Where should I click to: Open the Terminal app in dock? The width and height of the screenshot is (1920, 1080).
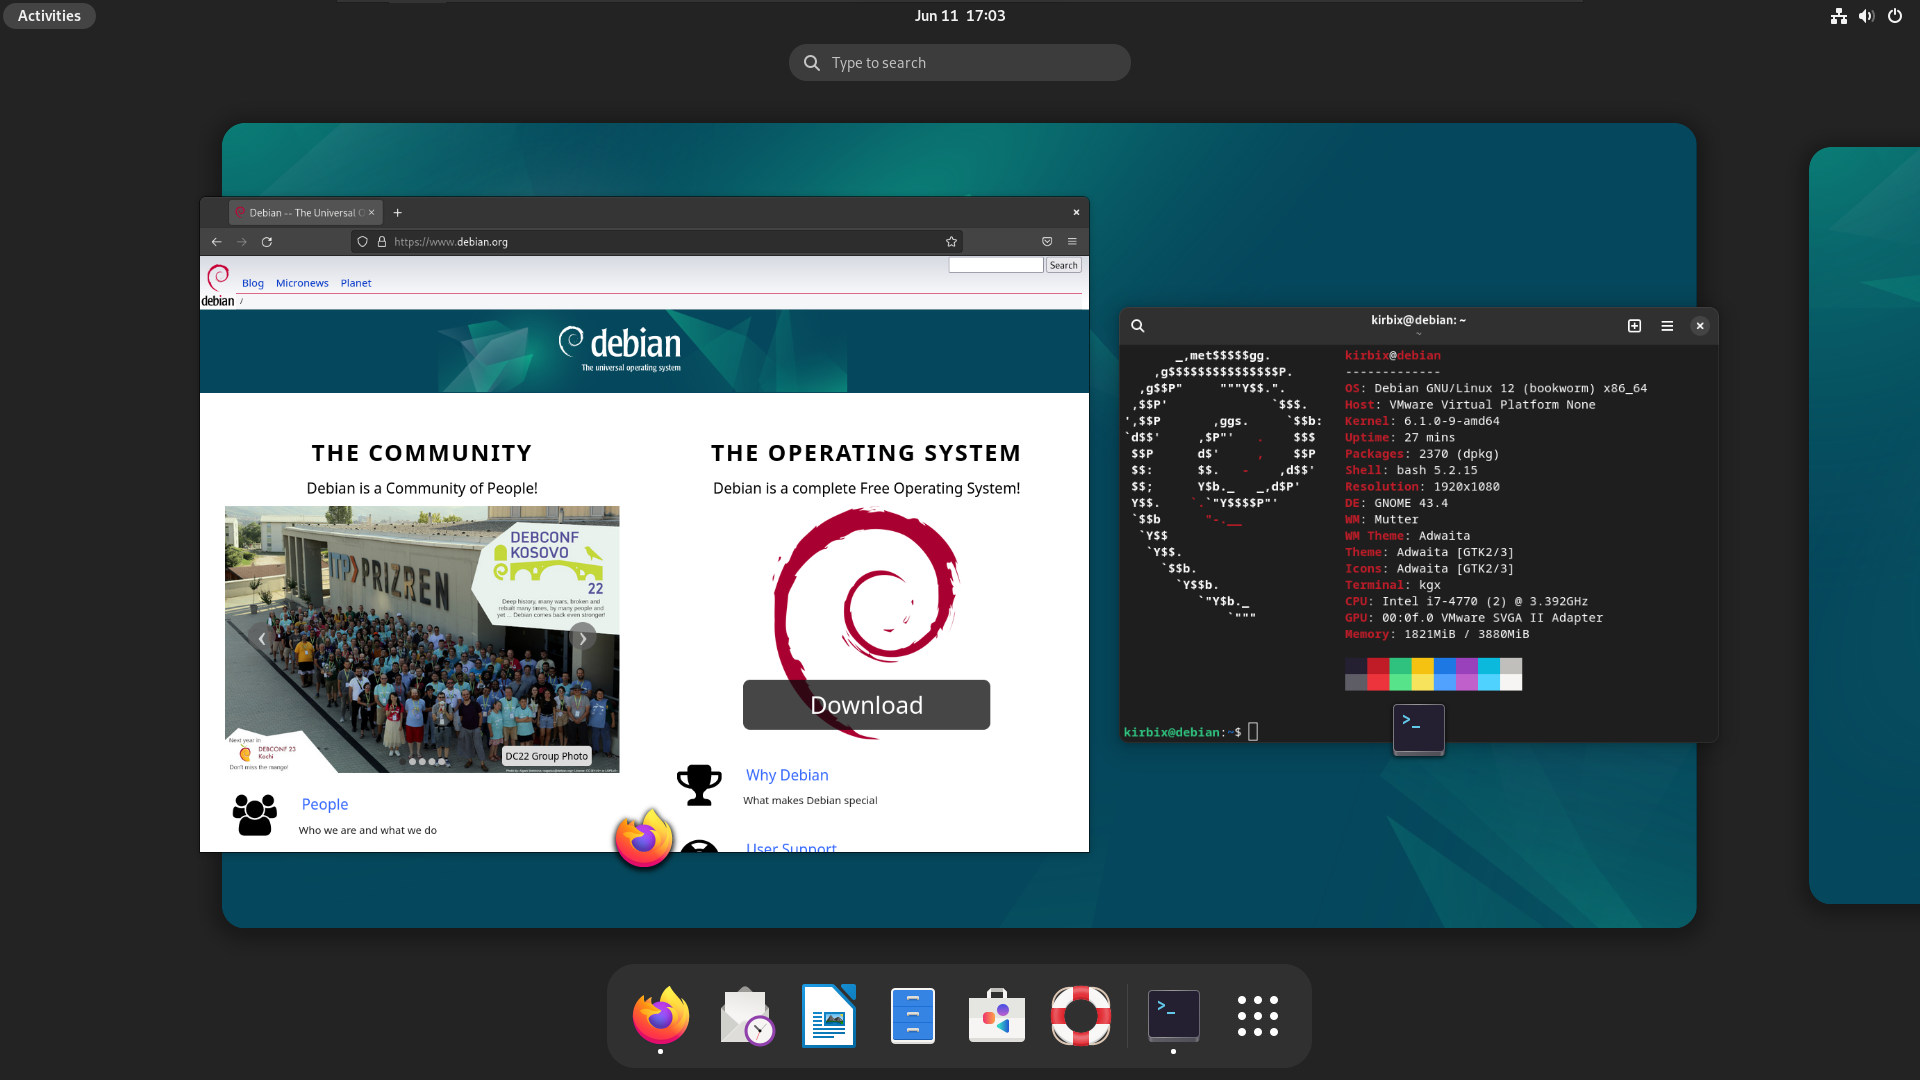tap(1172, 1014)
